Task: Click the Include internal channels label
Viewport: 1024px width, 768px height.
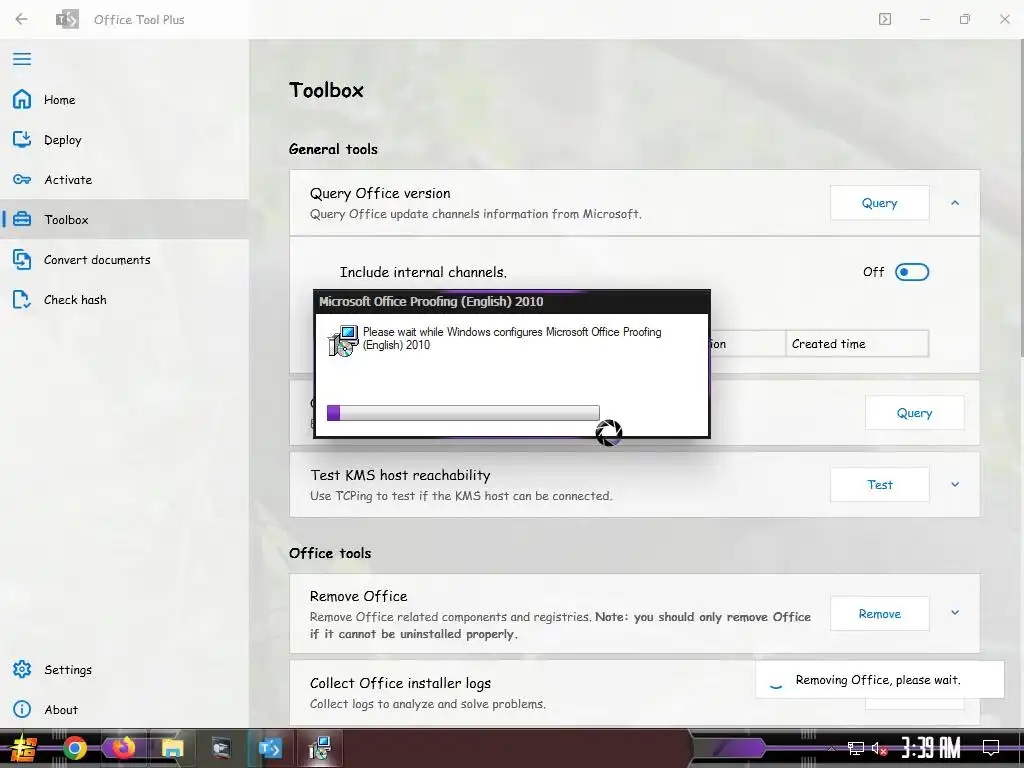Action: tap(423, 272)
